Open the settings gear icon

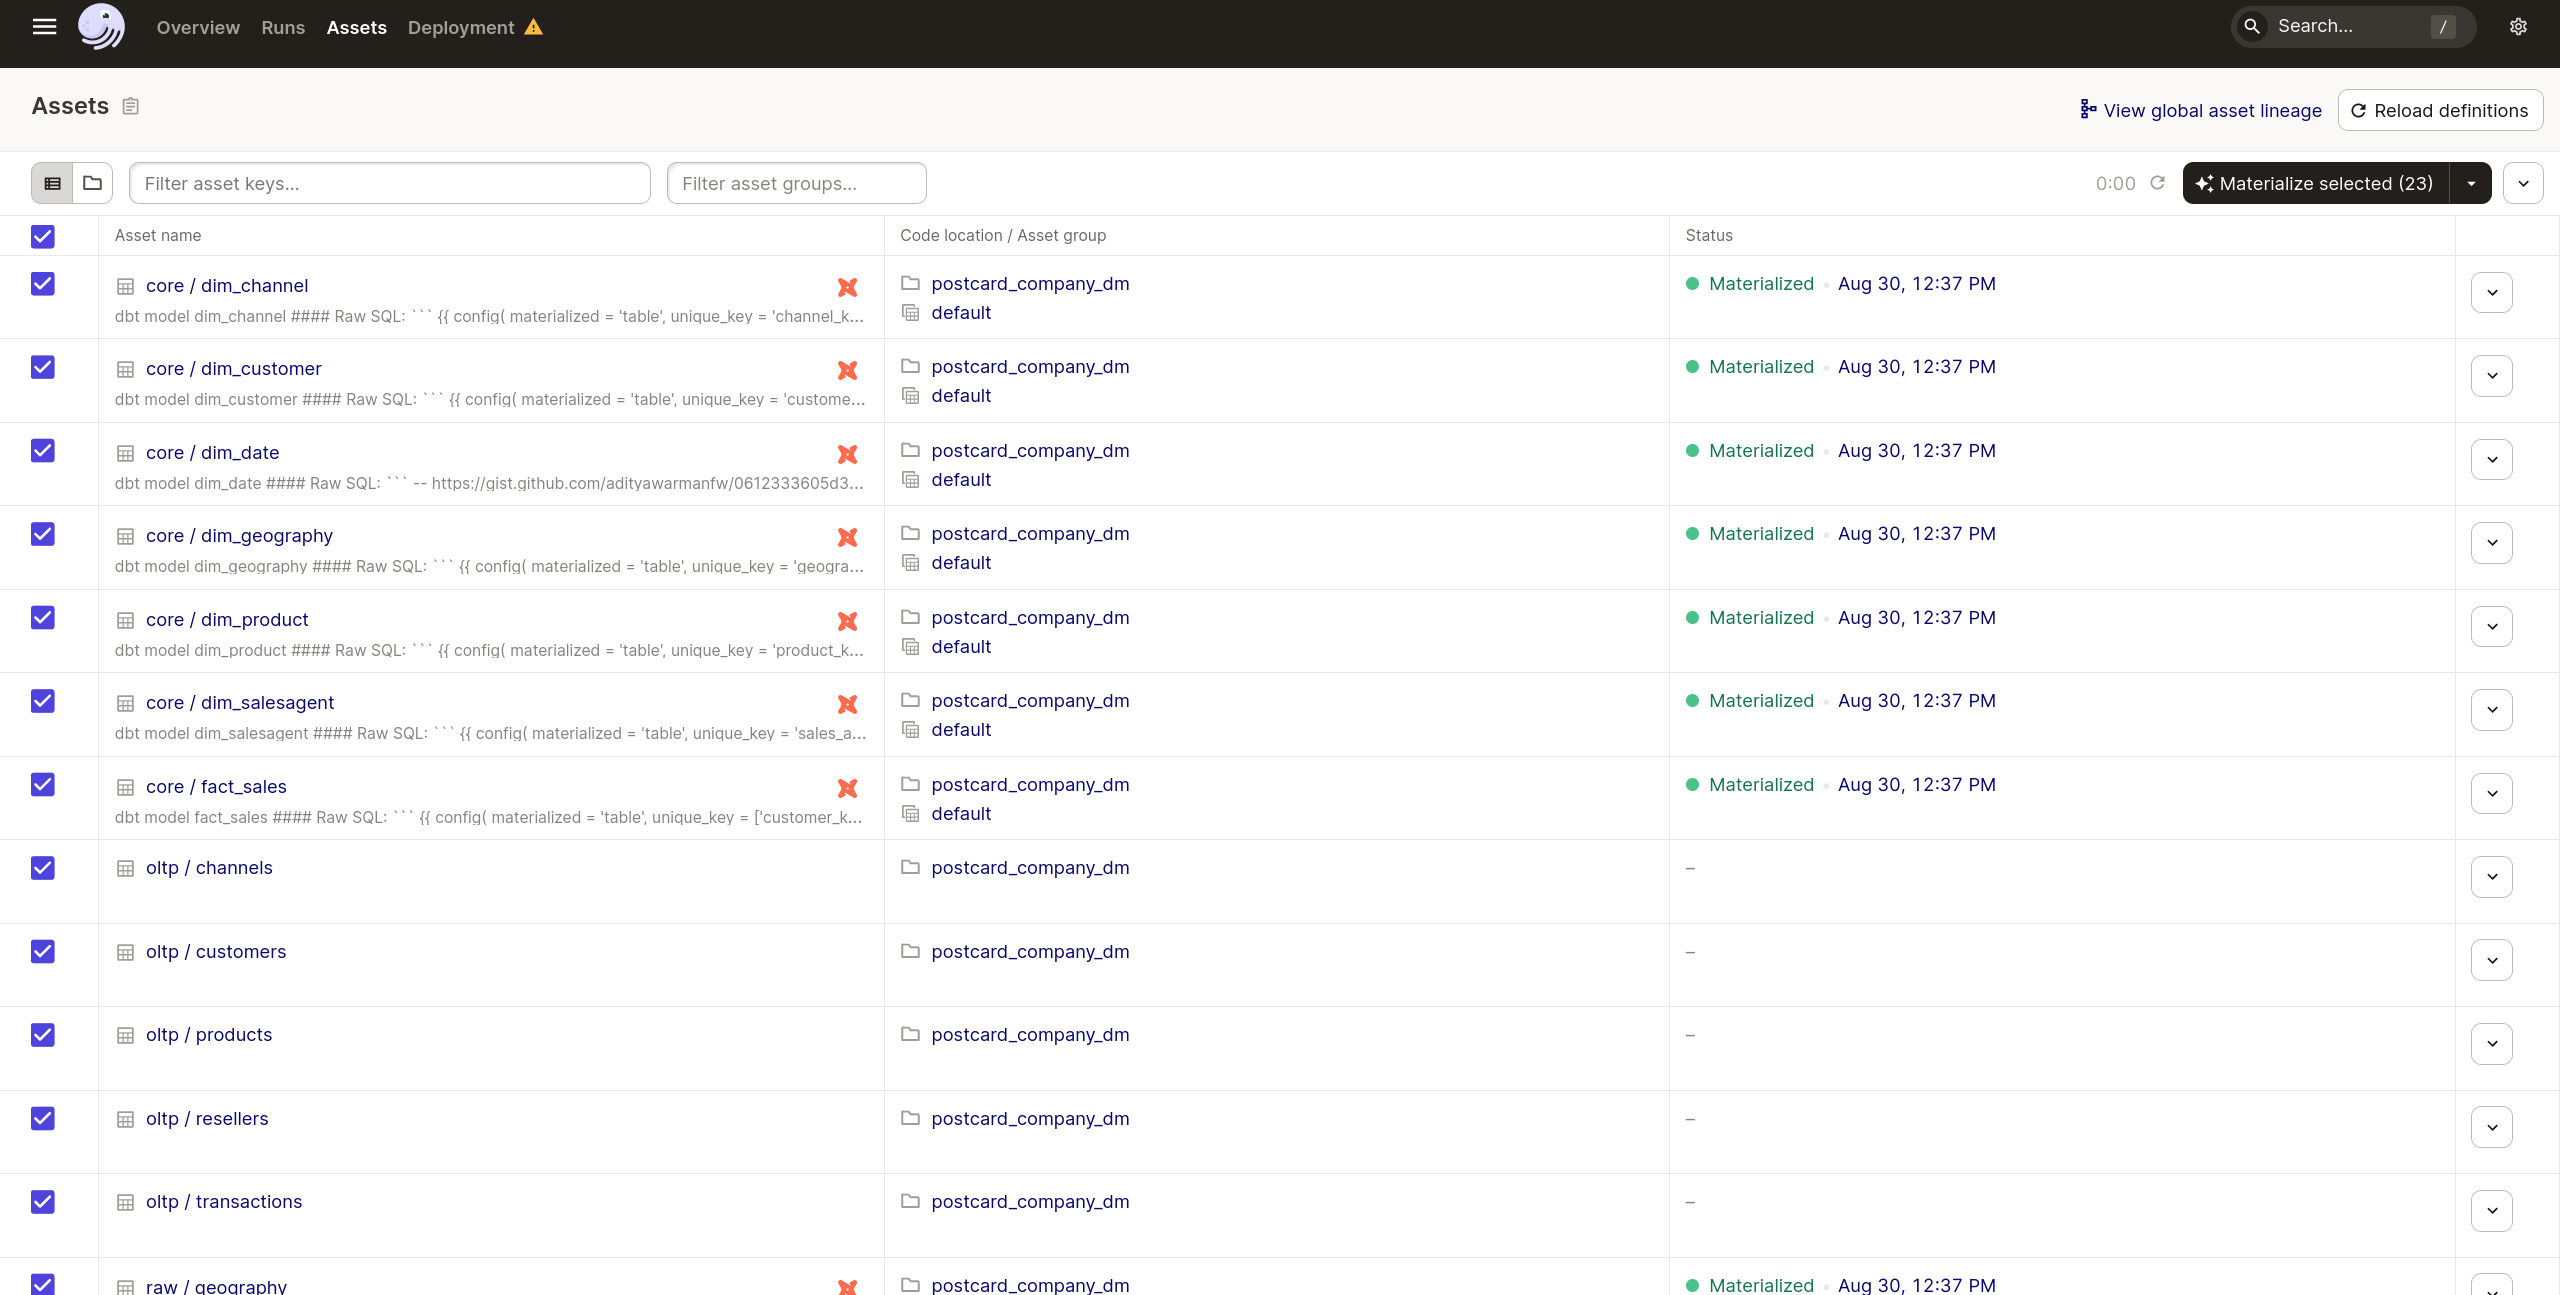click(2518, 27)
